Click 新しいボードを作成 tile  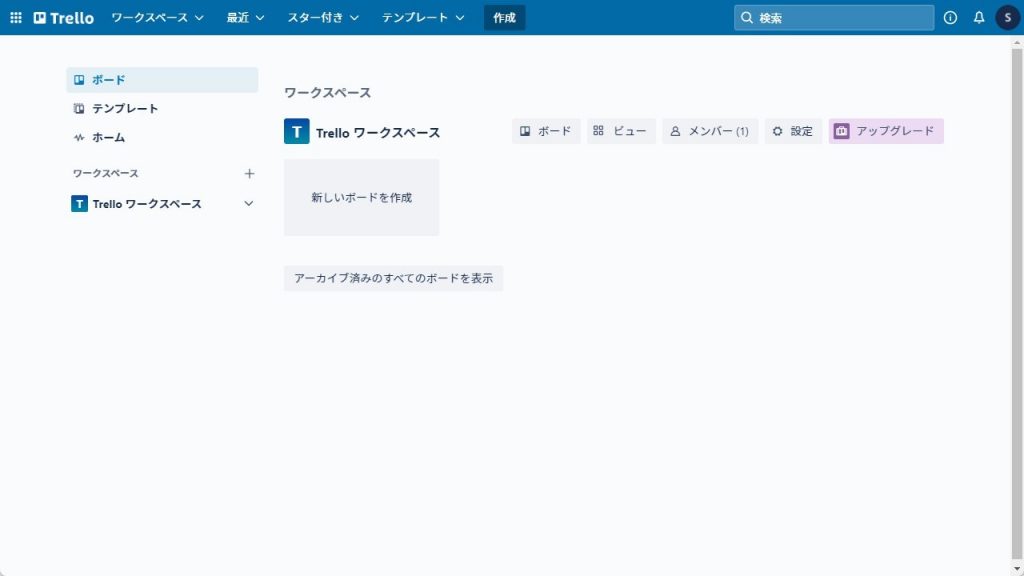(361, 197)
